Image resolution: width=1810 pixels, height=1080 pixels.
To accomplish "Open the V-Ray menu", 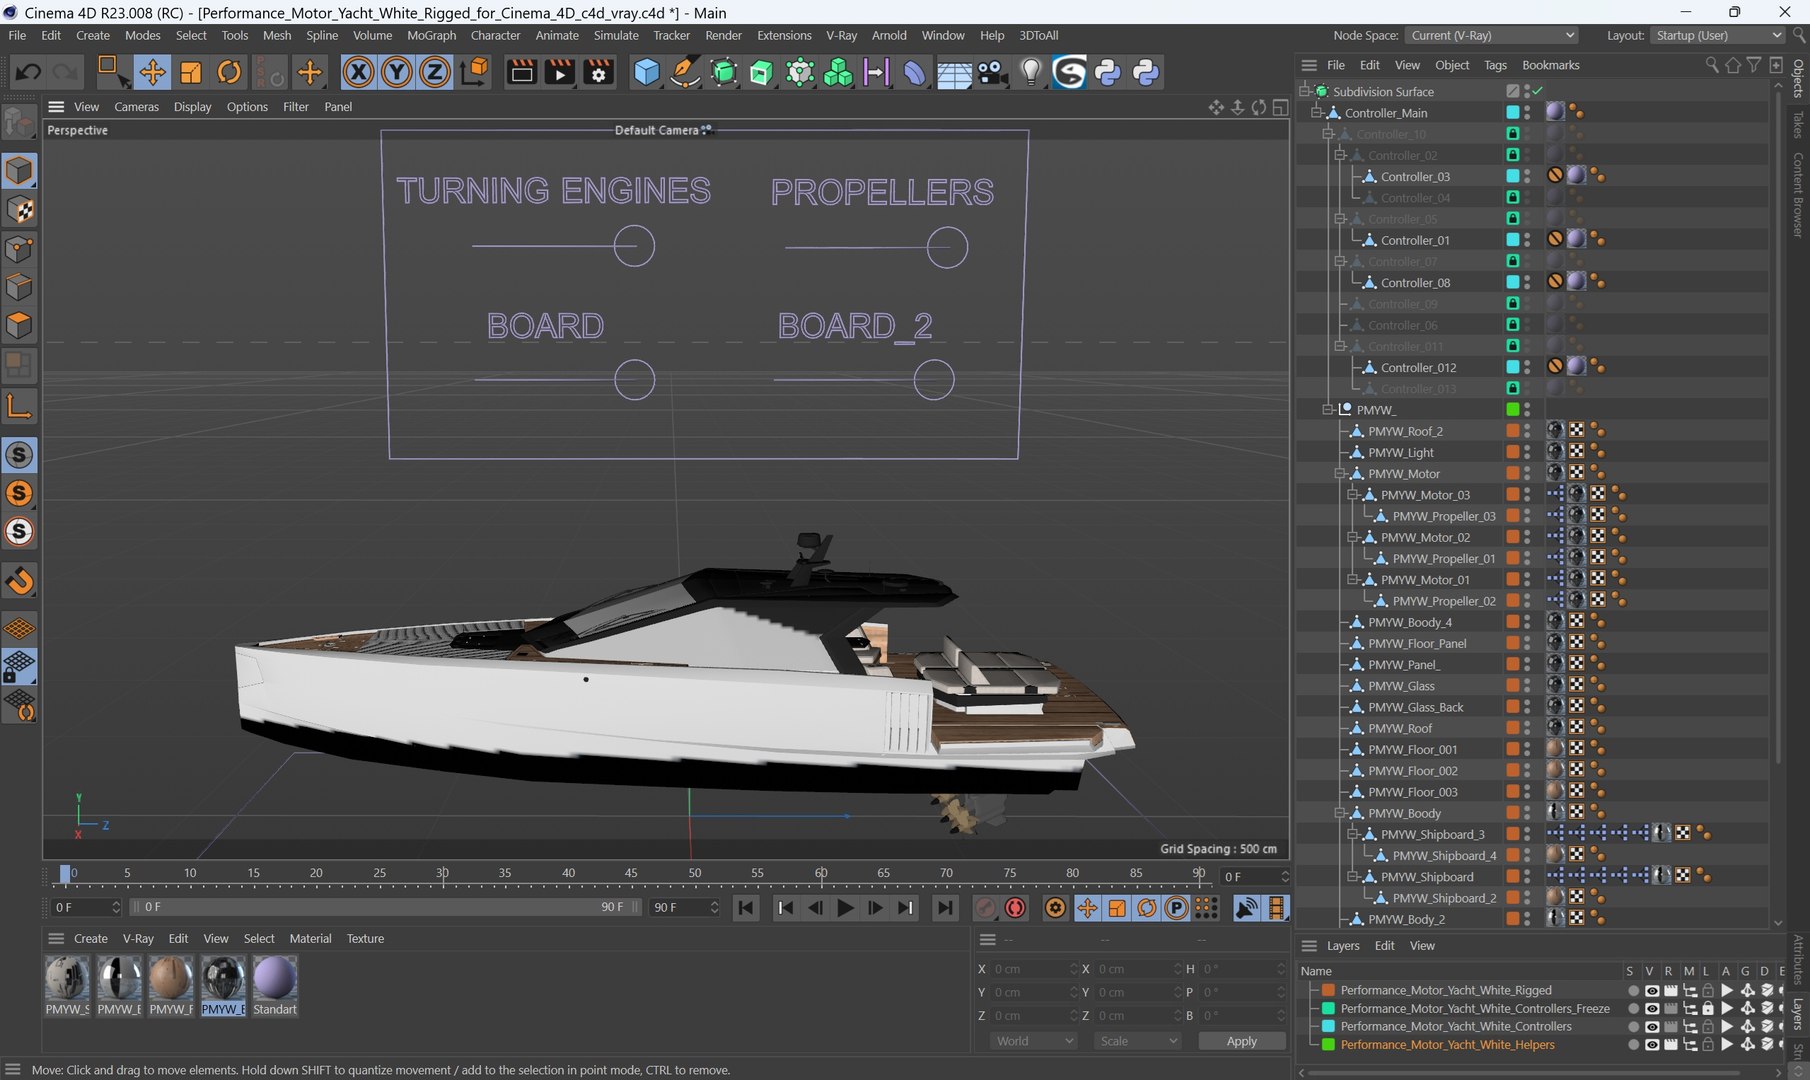I will click(x=841, y=35).
